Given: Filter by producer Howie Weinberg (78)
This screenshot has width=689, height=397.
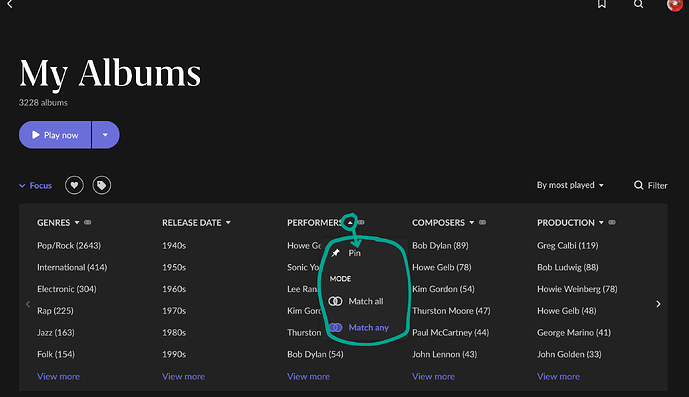Looking at the screenshot, I should [x=577, y=289].
